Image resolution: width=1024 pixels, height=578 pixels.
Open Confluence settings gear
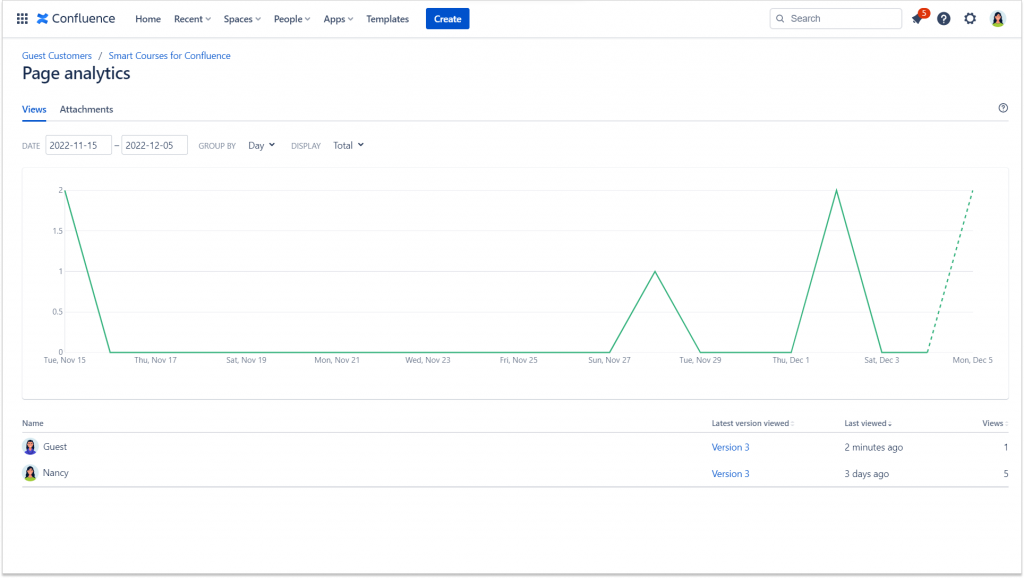969,18
